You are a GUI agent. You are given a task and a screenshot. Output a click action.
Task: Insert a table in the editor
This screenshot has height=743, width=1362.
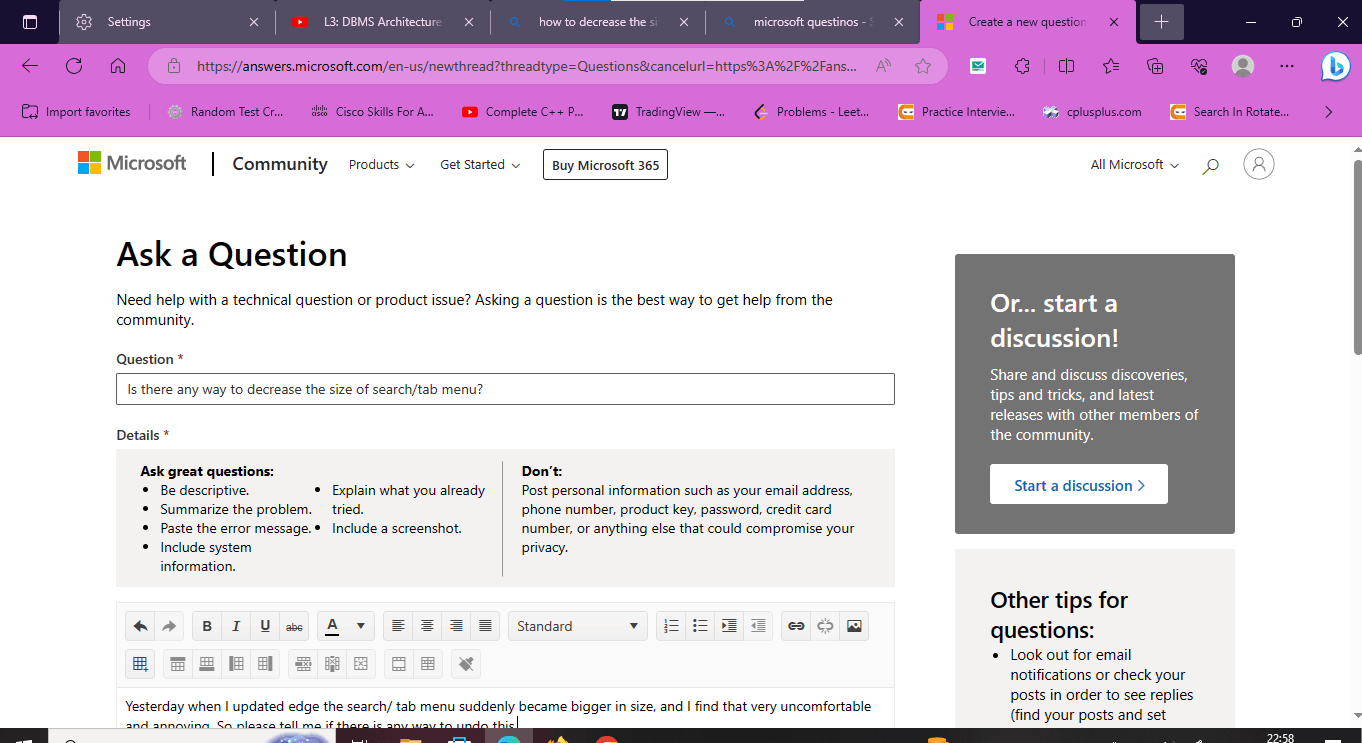pos(140,663)
